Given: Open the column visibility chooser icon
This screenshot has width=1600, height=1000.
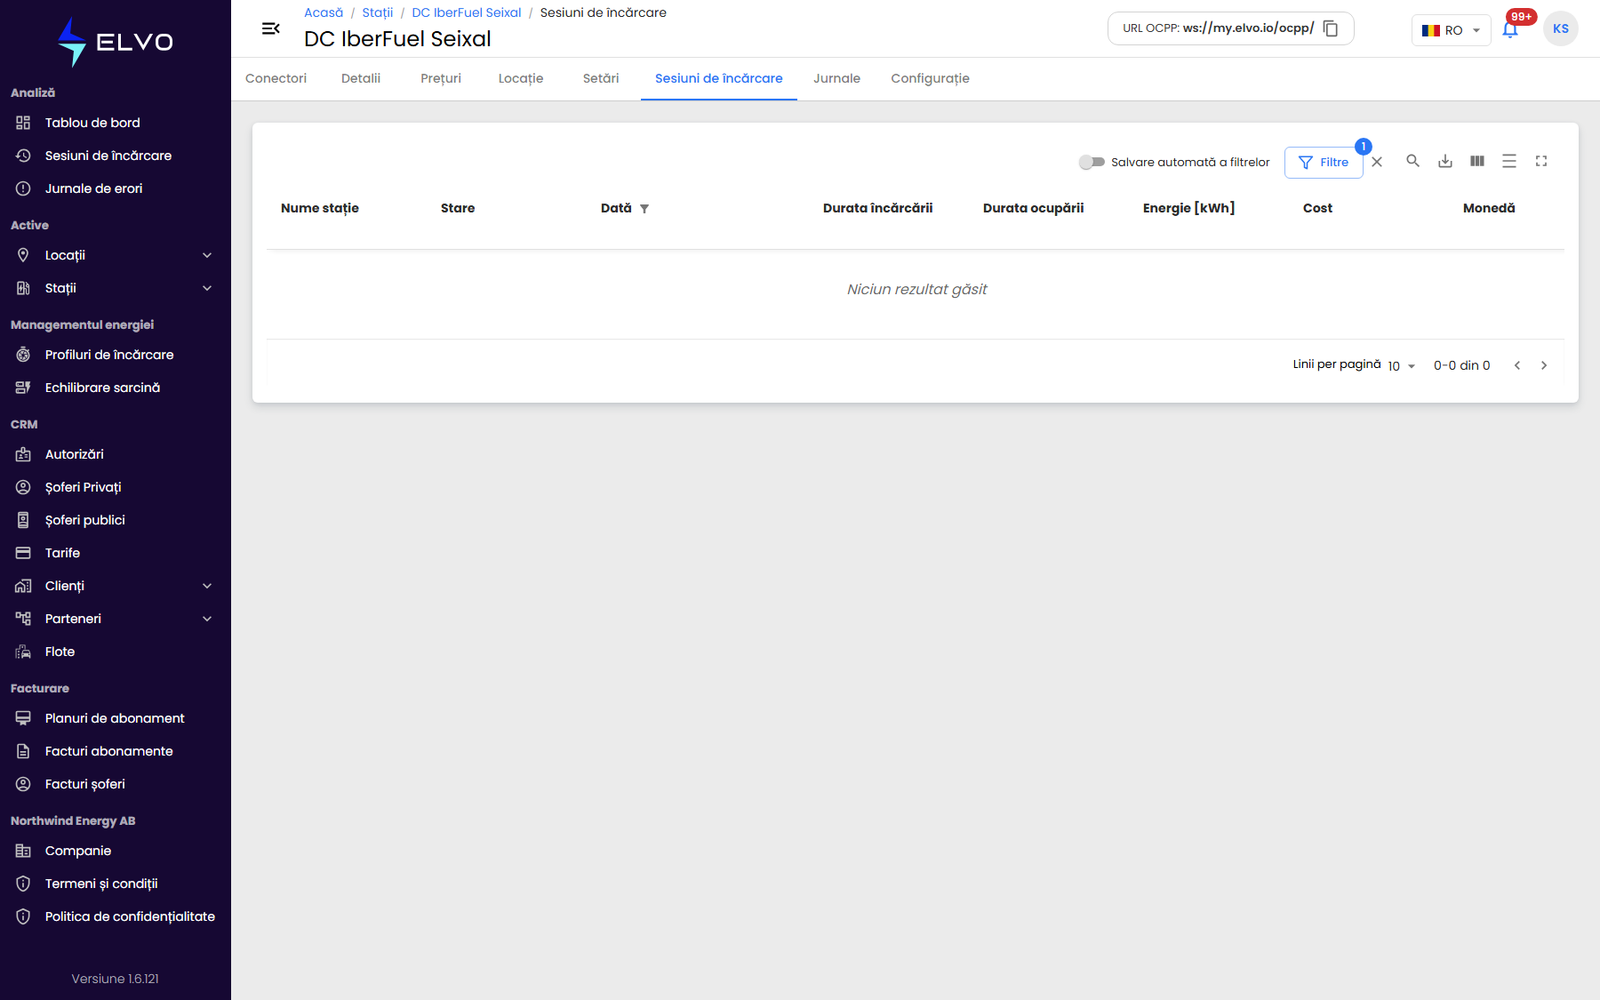Looking at the screenshot, I should coord(1477,161).
